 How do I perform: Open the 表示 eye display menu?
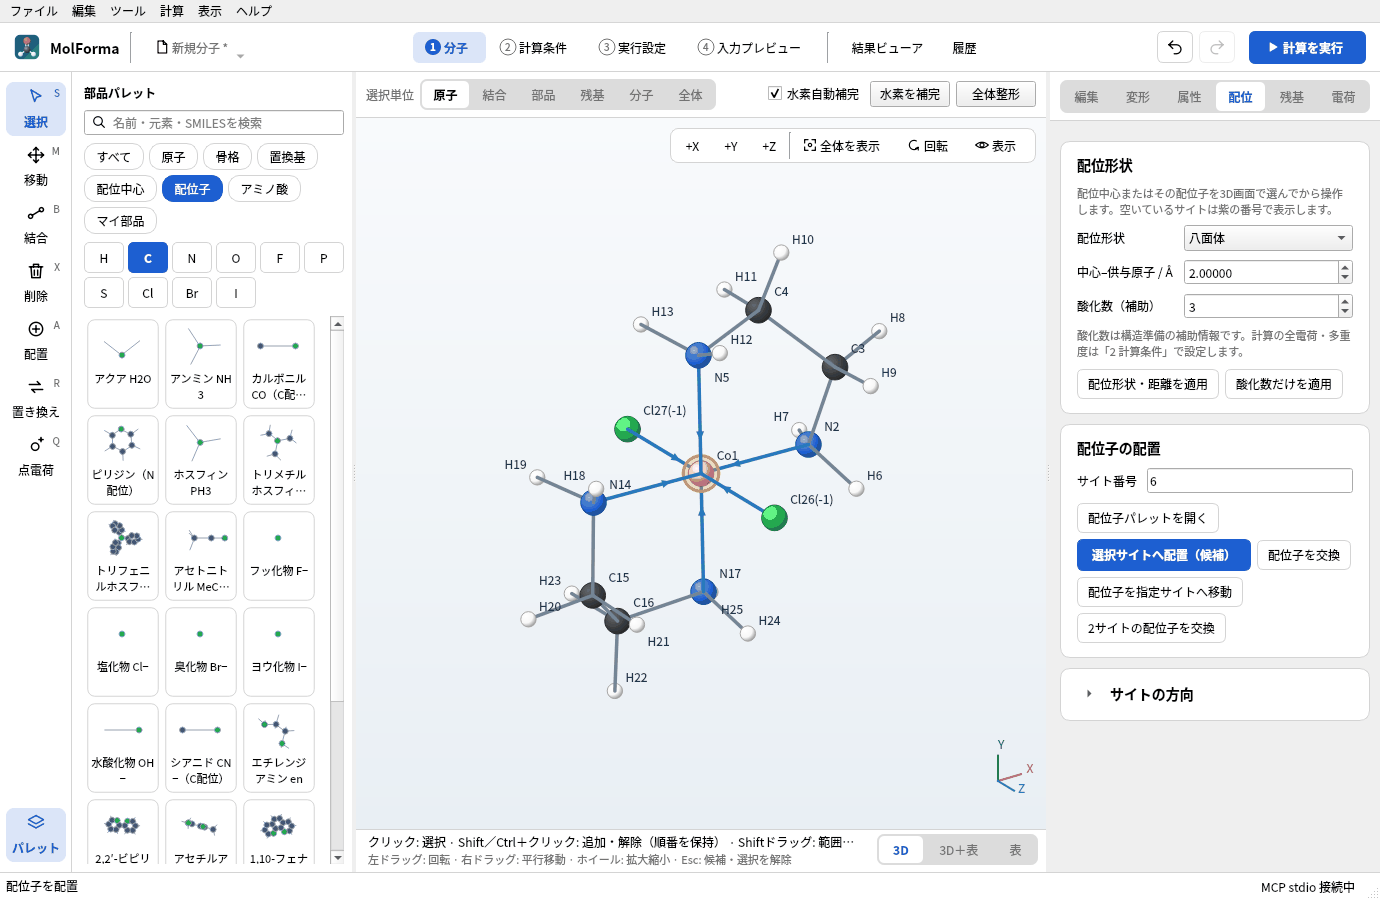995,146
